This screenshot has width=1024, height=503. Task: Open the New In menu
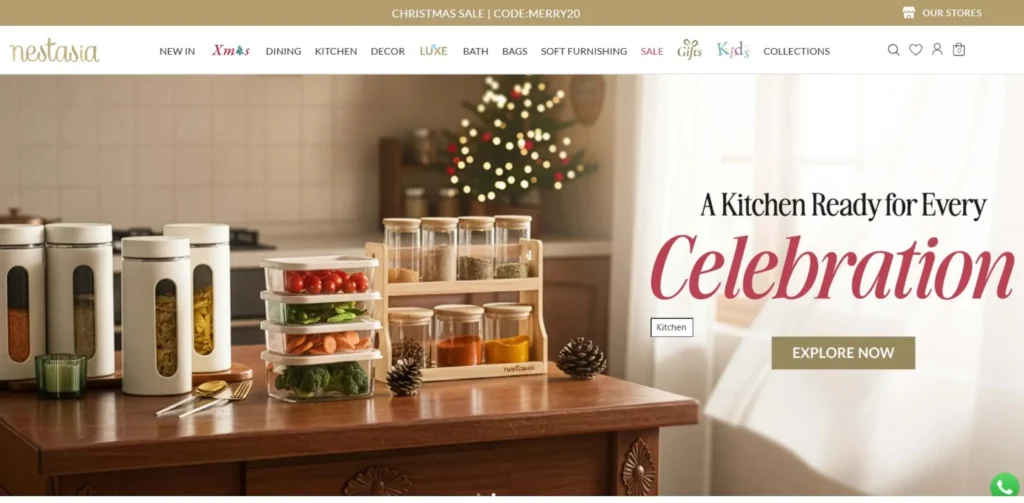(177, 51)
